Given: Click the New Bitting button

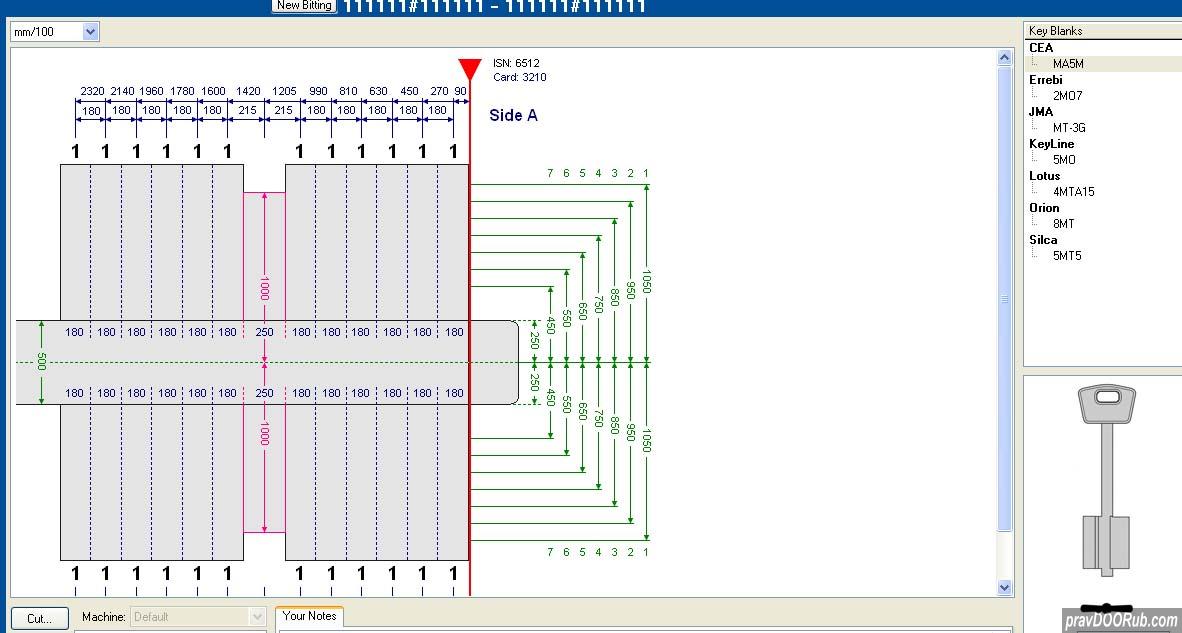Looking at the screenshot, I should pyautogui.click(x=304, y=6).
